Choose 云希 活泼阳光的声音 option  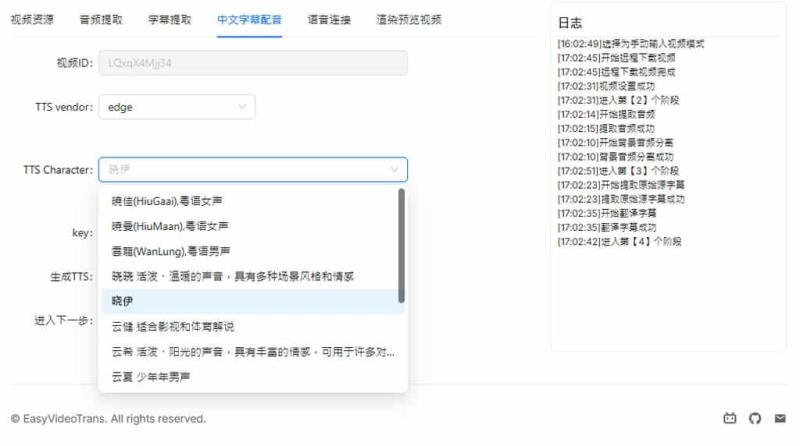pos(253,352)
